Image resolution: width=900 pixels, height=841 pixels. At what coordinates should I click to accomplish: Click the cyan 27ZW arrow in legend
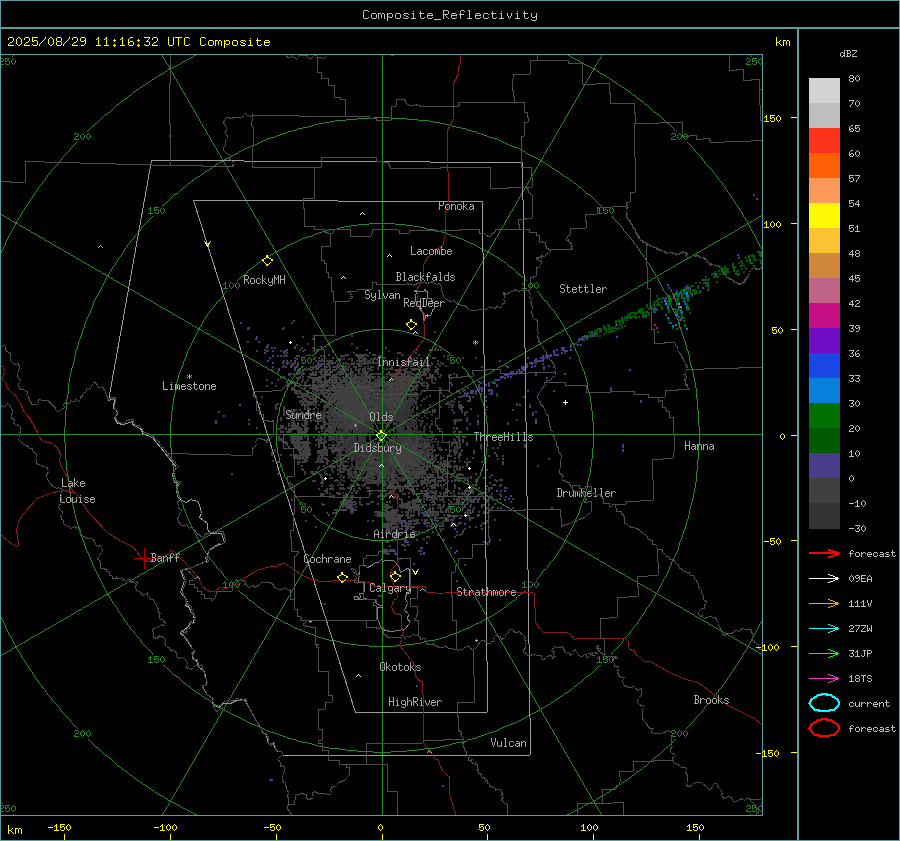[824, 629]
